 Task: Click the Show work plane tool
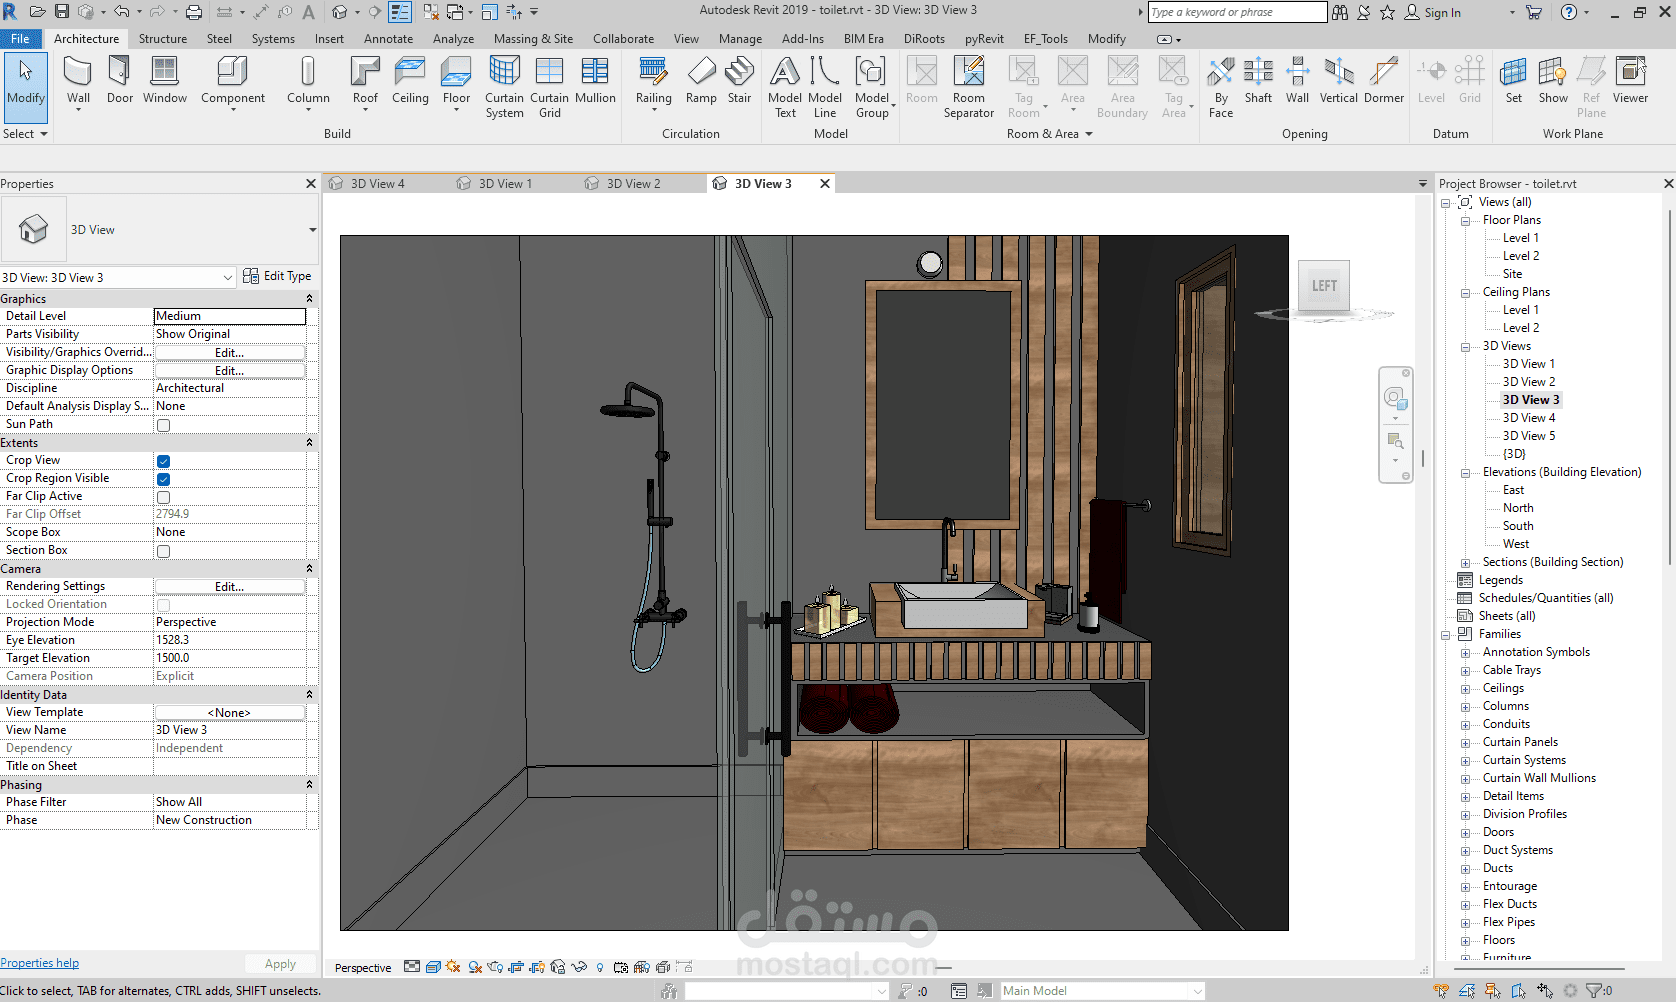tap(1553, 80)
